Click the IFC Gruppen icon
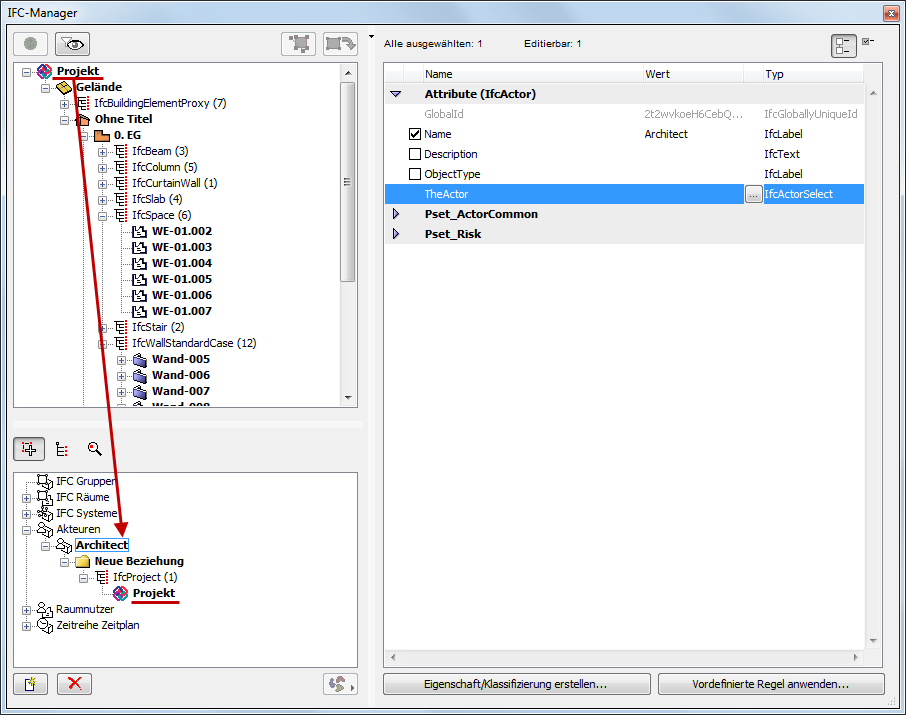Screen dimensions: 906x715 tap(44, 481)
